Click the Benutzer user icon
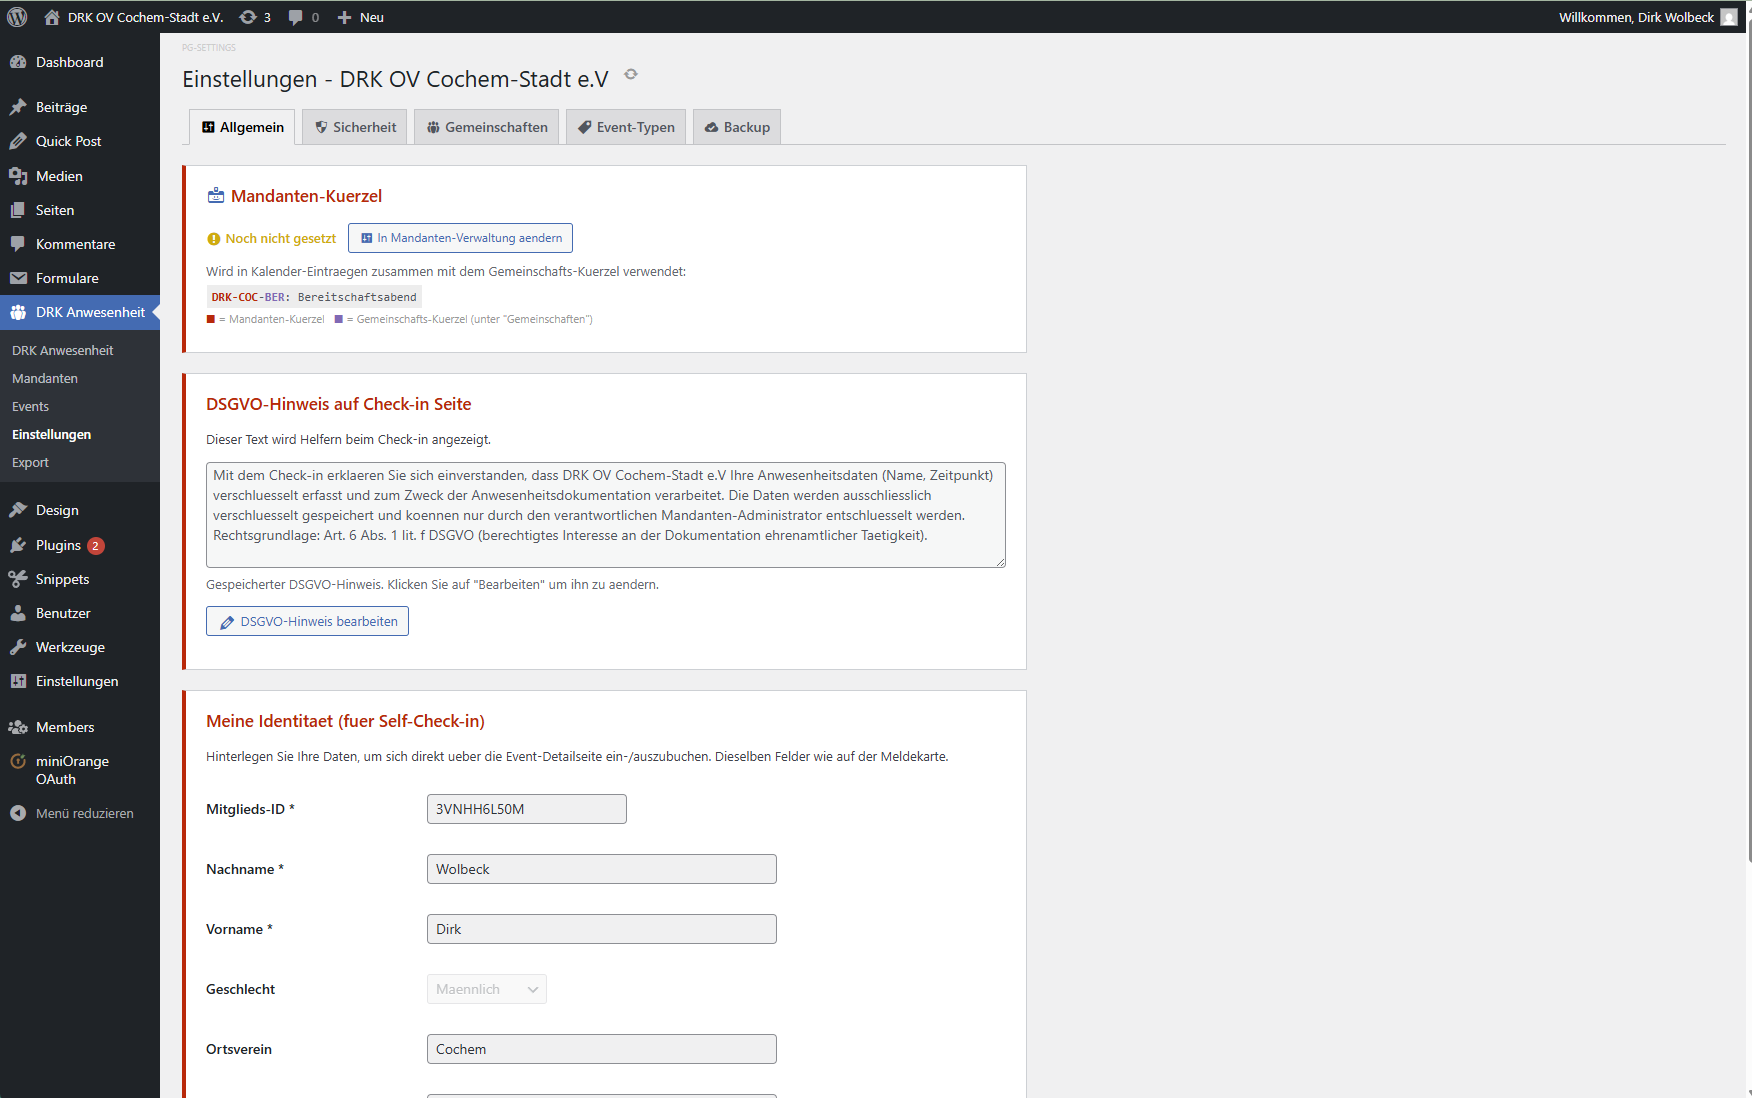Screen dimensions: 1752x1098 pyautogui.click(x=18, y=613)
